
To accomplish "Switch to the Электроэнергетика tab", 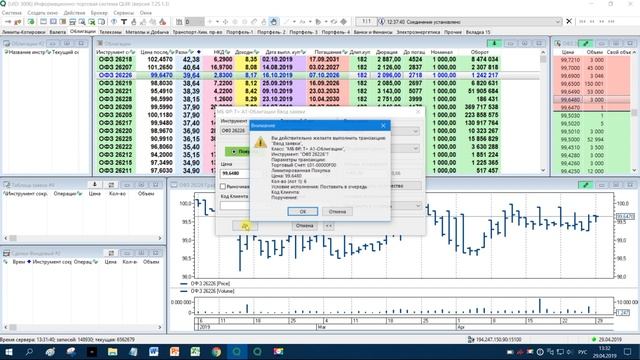I will pyautogui.click(x=418, y=32).
